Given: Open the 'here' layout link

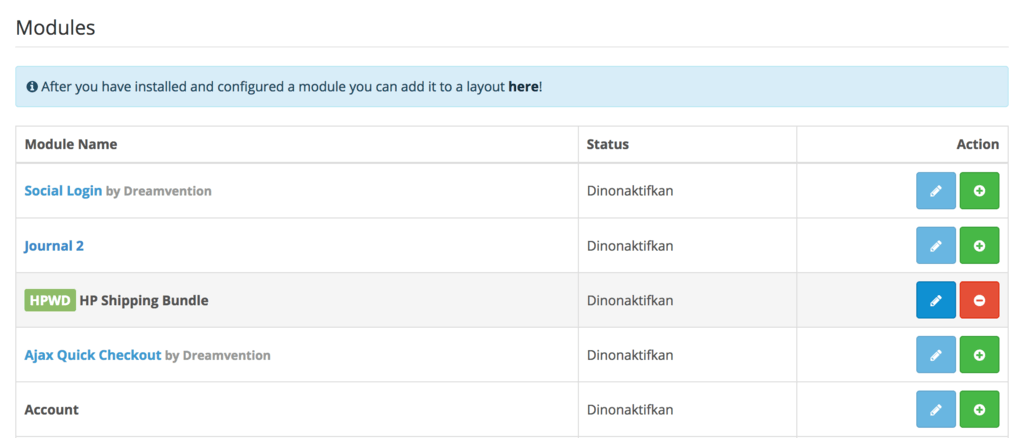Looking at the screenshot, I should [x=523, y=87].
